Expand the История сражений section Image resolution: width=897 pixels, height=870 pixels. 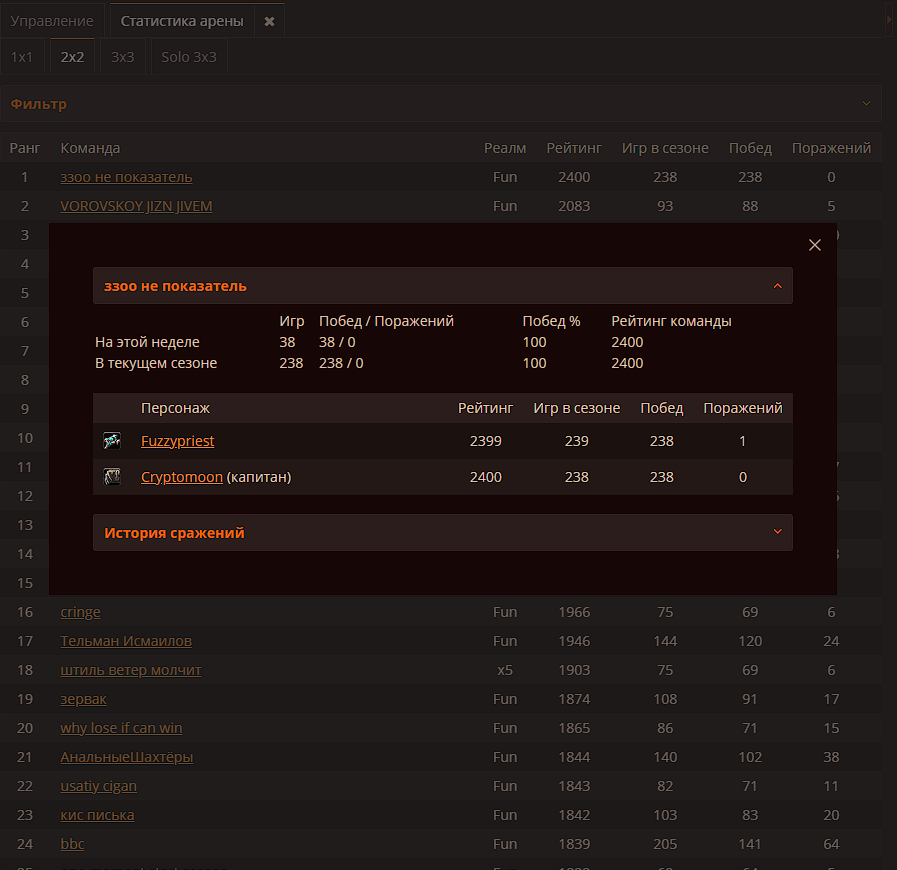pyautogui.click(x=442, y=533)
